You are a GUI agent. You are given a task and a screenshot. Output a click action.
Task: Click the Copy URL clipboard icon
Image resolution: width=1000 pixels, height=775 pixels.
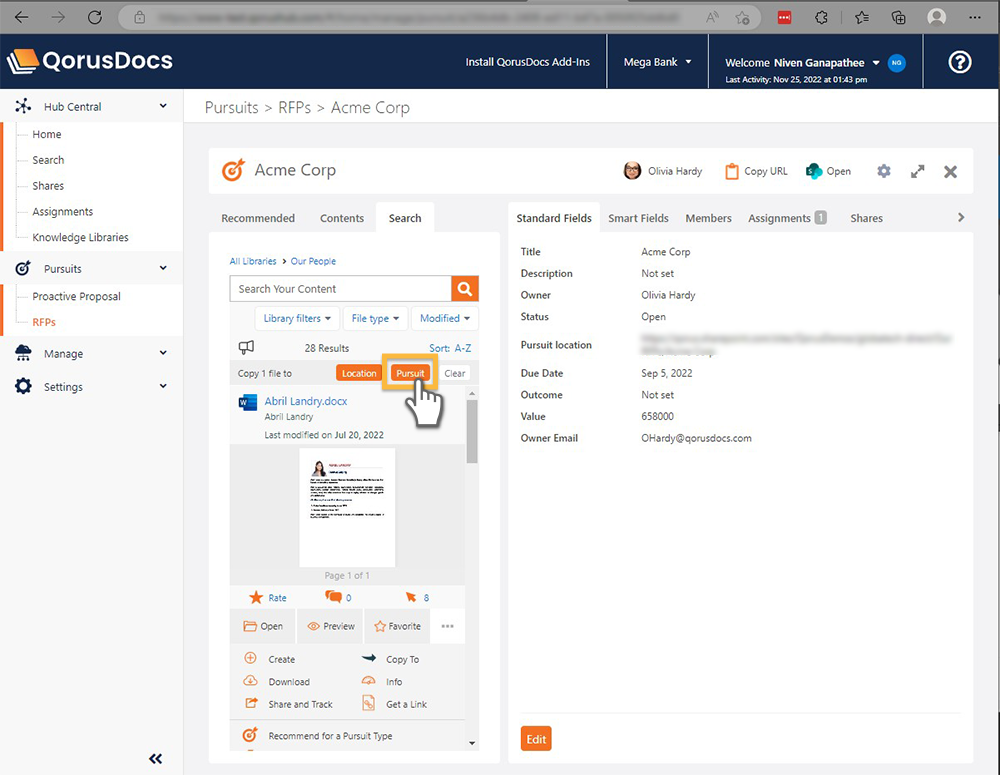tap(732, 171)
